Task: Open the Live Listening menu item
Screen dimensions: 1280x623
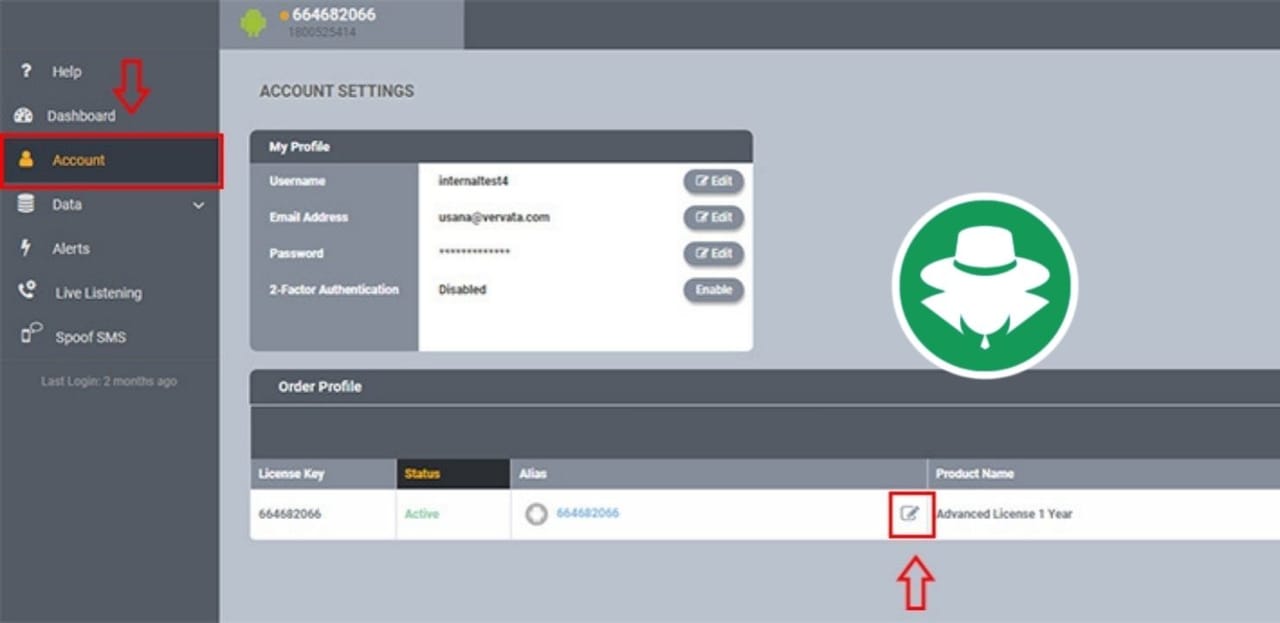Action: [98, 293]
